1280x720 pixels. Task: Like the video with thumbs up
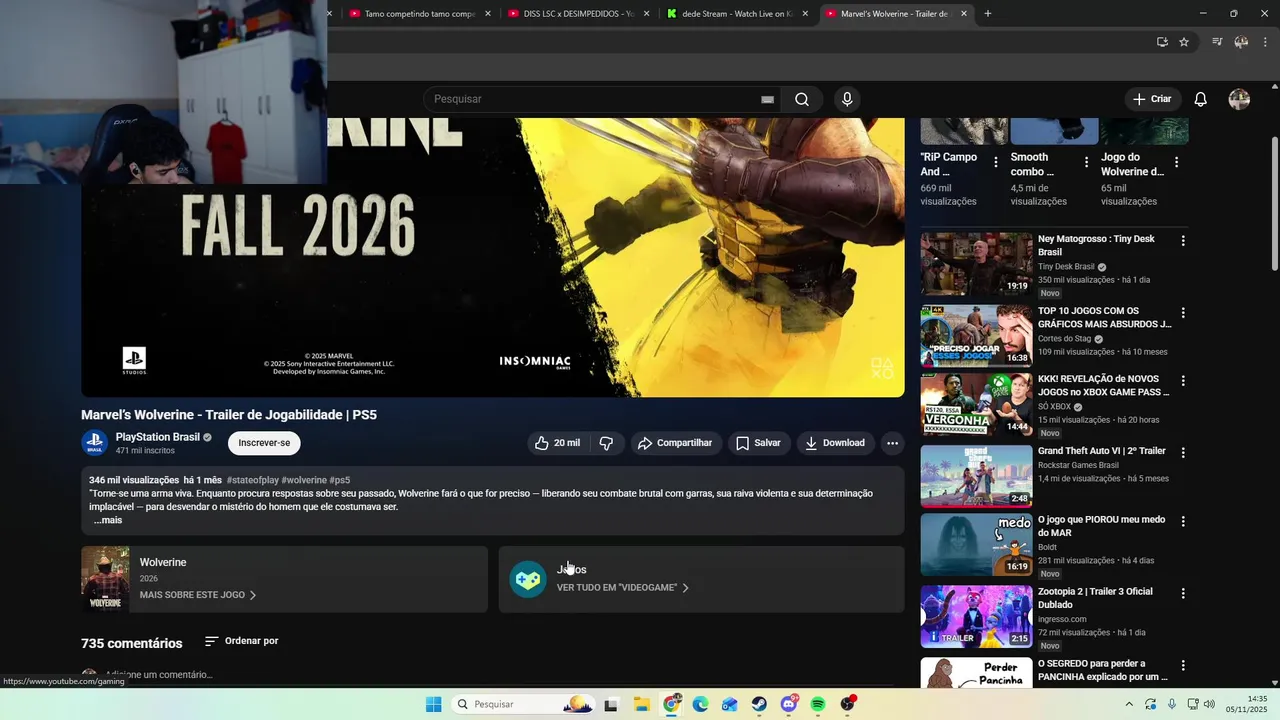coord(558,443)
